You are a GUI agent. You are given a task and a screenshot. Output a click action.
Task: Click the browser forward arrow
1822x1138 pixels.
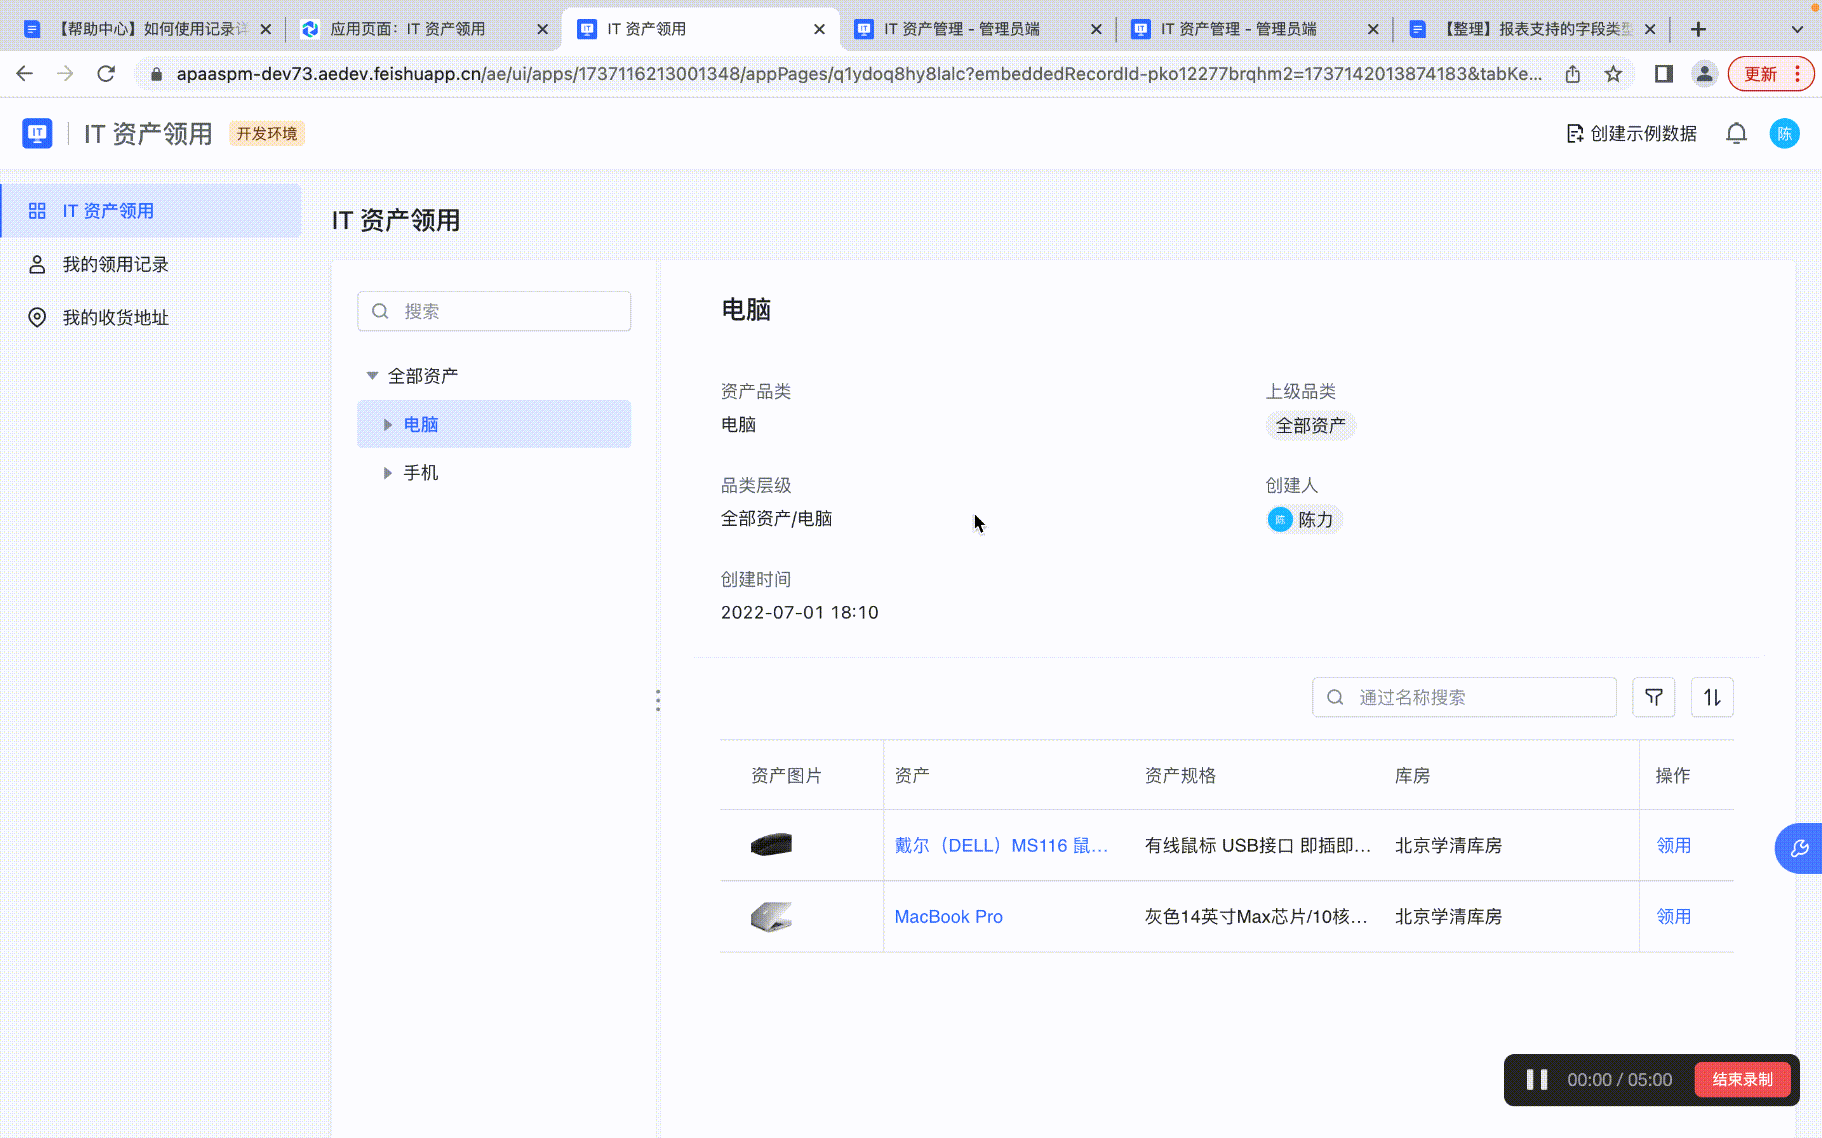pos(65,73)
